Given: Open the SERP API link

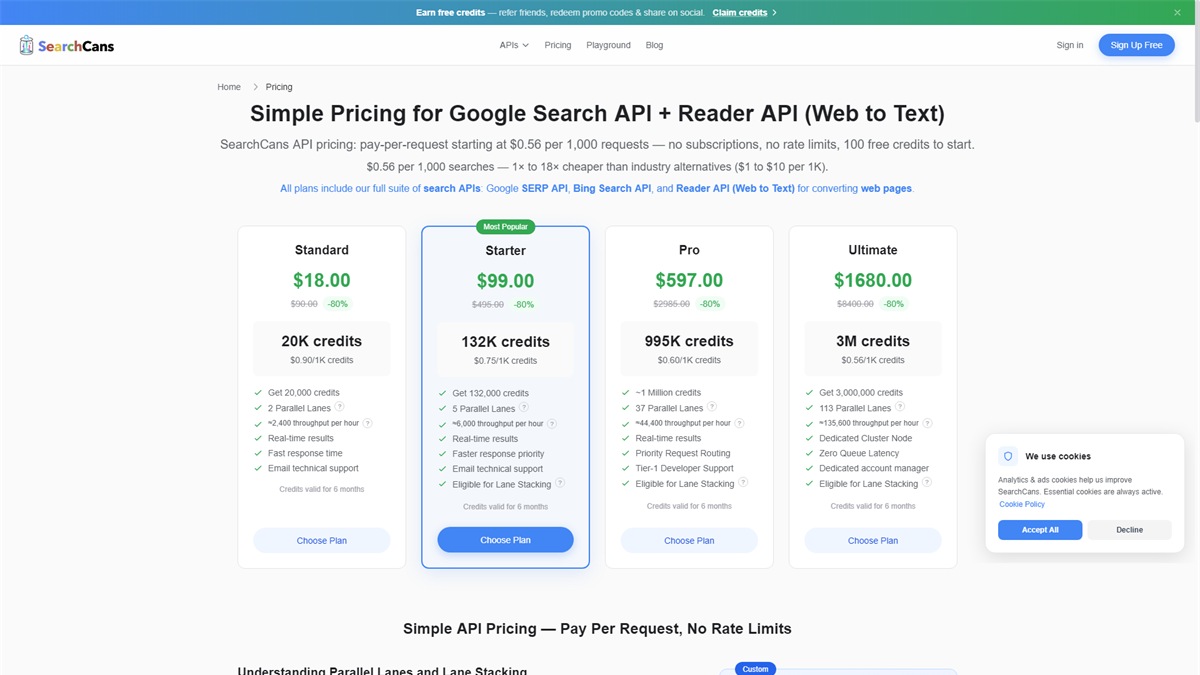Looking at the screenshot, I should 544,188.
